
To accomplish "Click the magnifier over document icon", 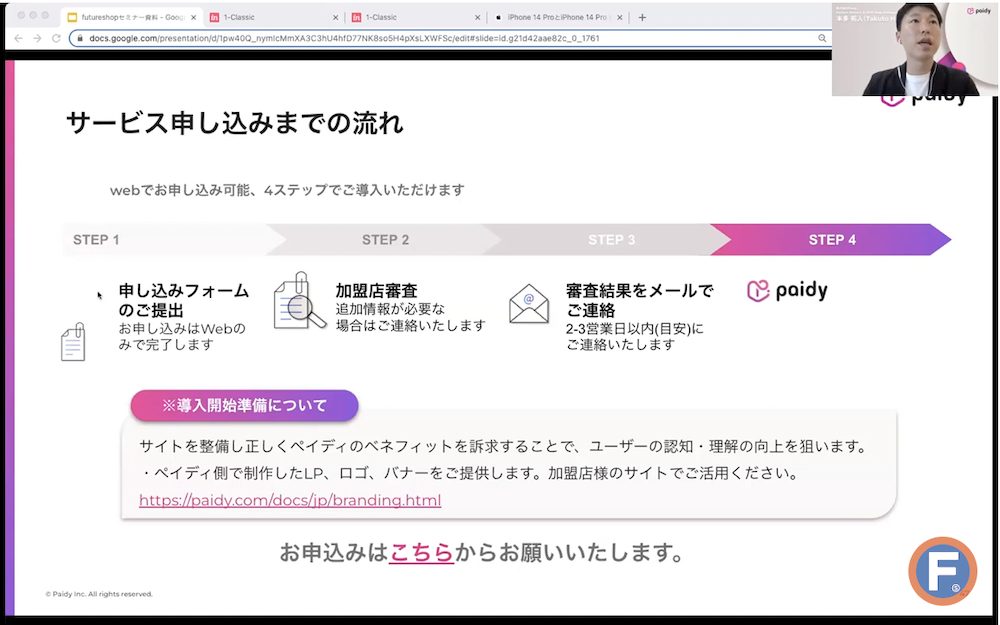I will pos(299,302).
